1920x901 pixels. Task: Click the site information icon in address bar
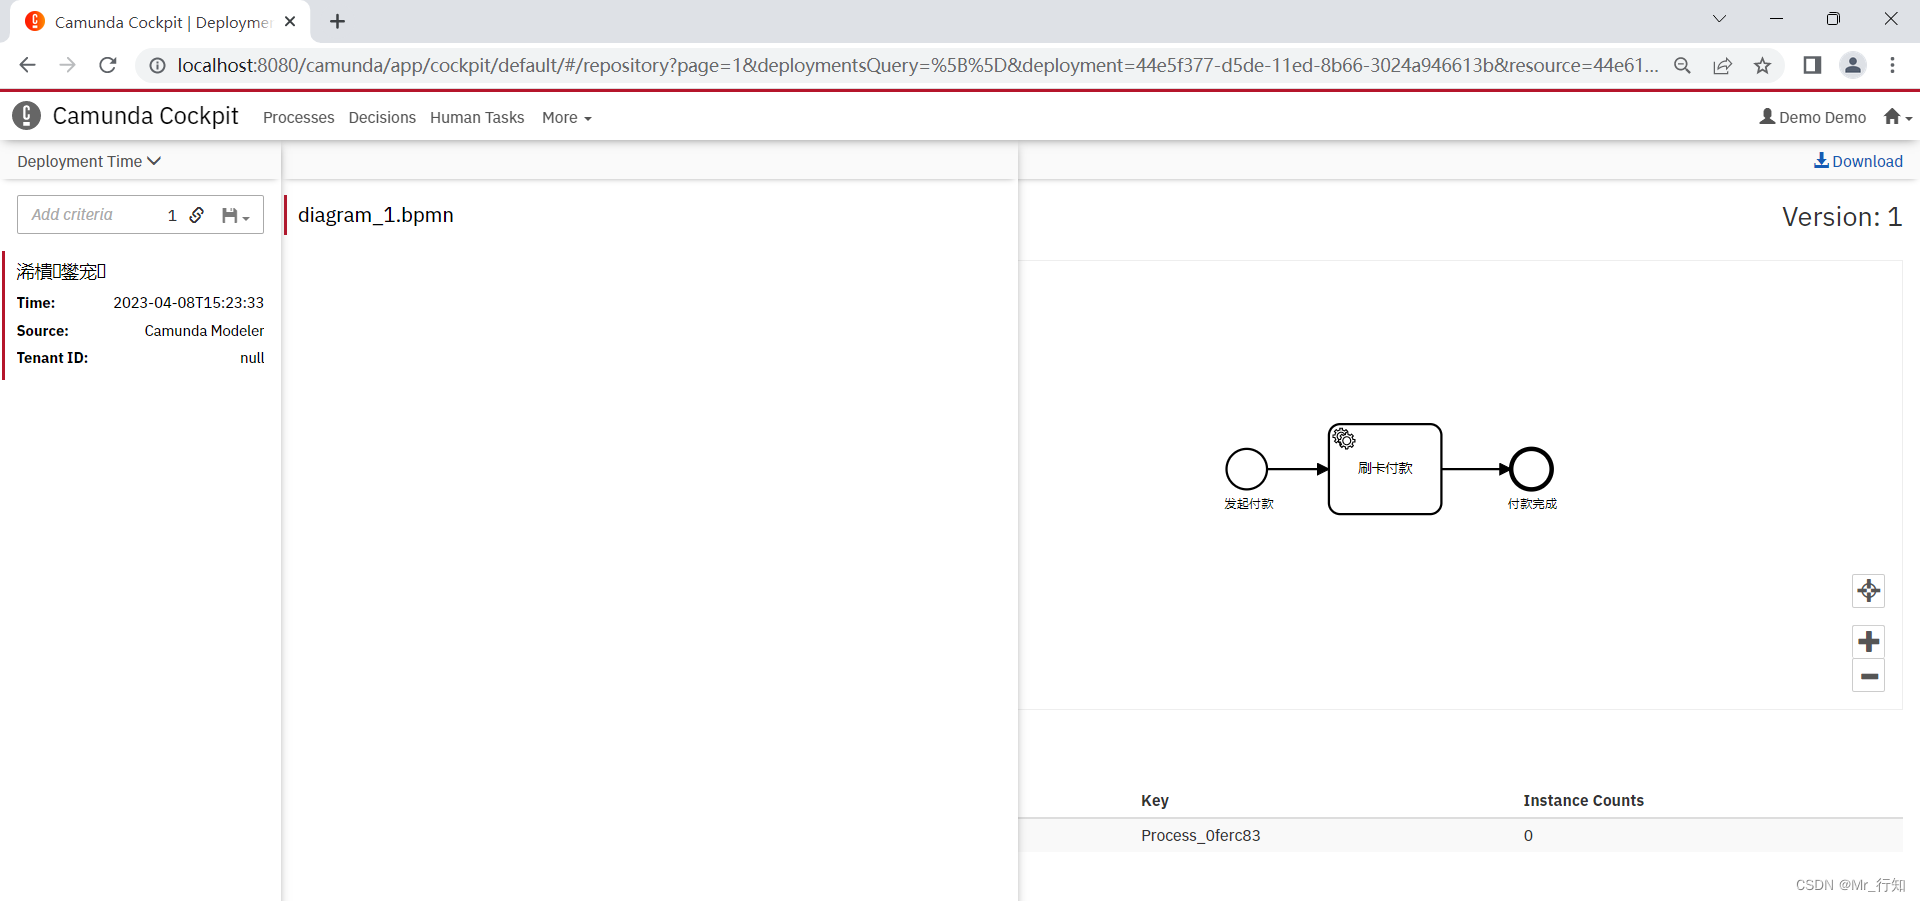pos(157,65)
